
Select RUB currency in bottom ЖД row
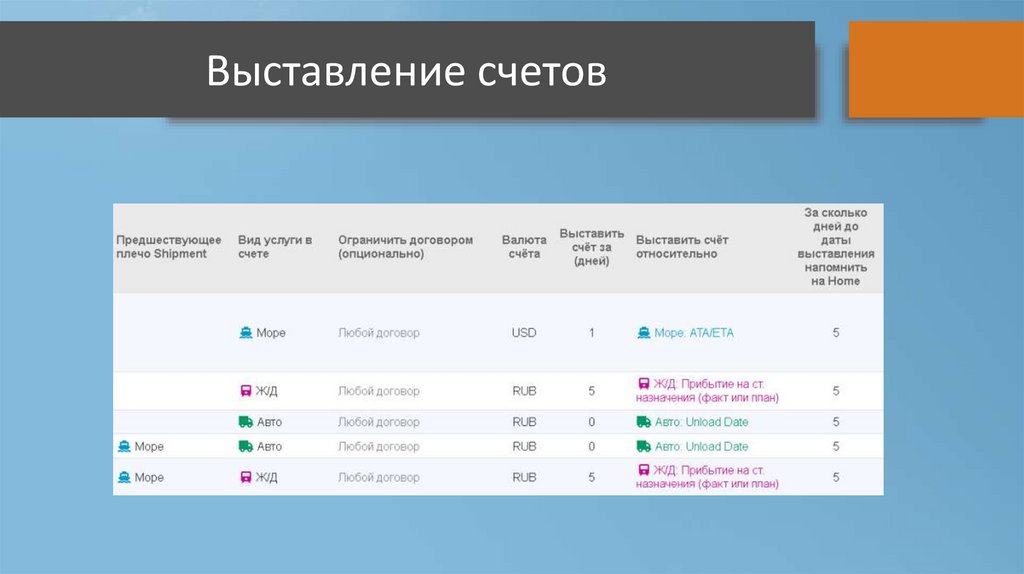pos(524,477)
